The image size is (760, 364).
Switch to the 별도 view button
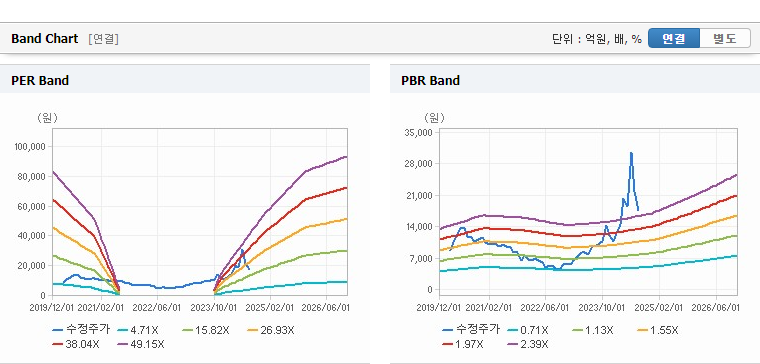(x=725, y=38)
